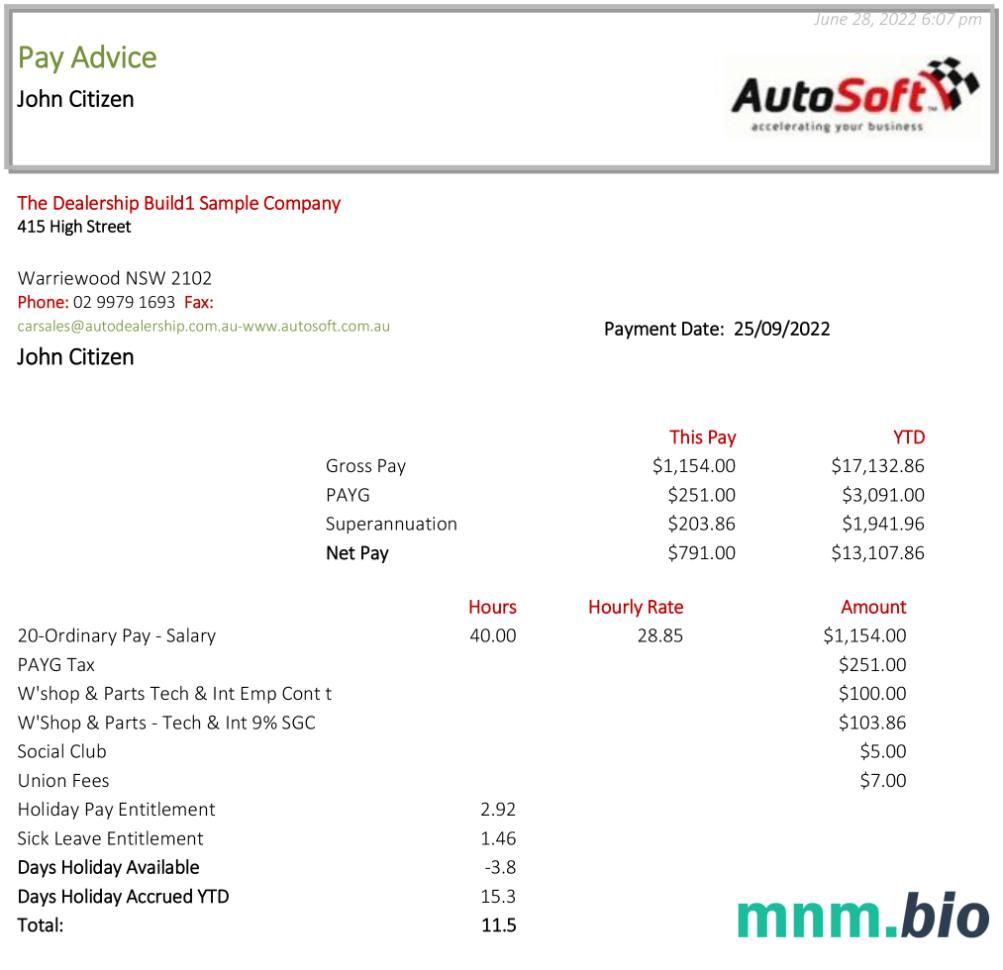The width and height of the screenshot is (1003, 970).
Task: Select the Total 11.5 value
Action: coord(498,926)
